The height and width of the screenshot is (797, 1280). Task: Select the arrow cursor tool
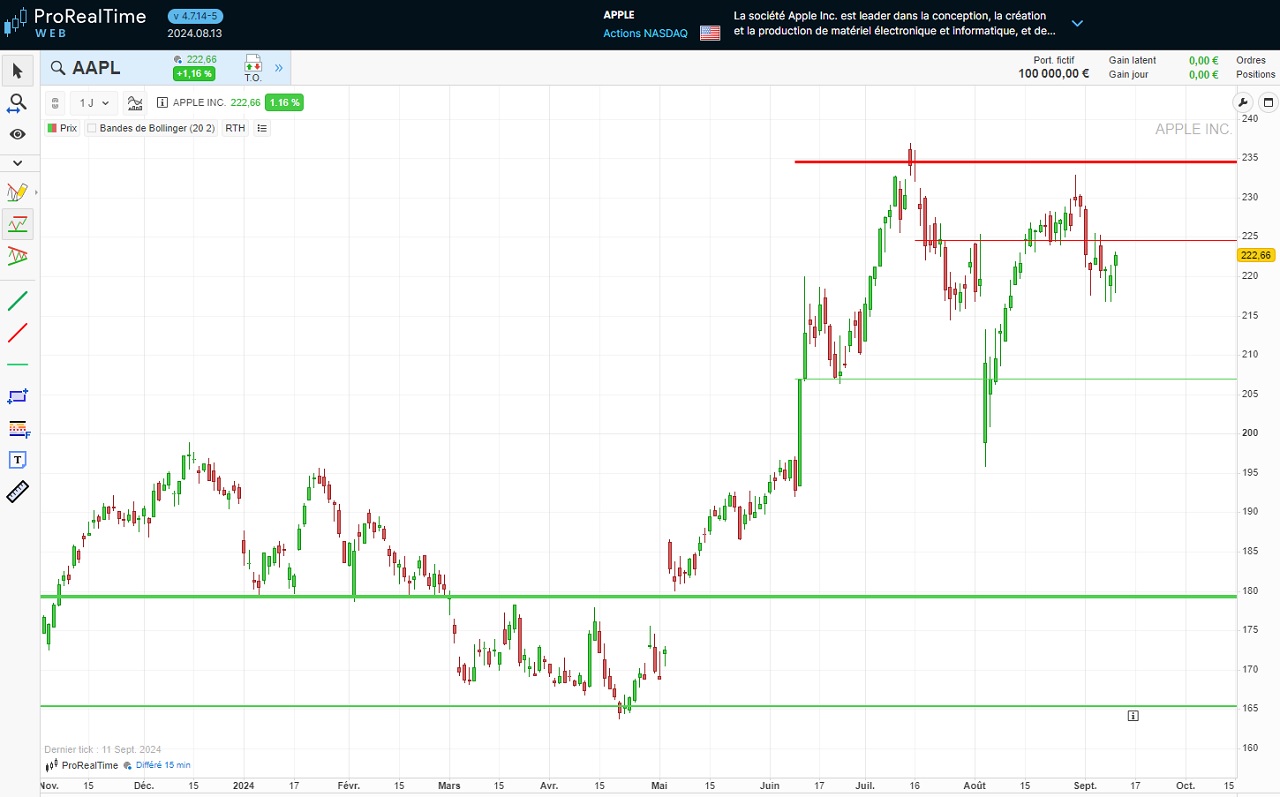[17, 71]
